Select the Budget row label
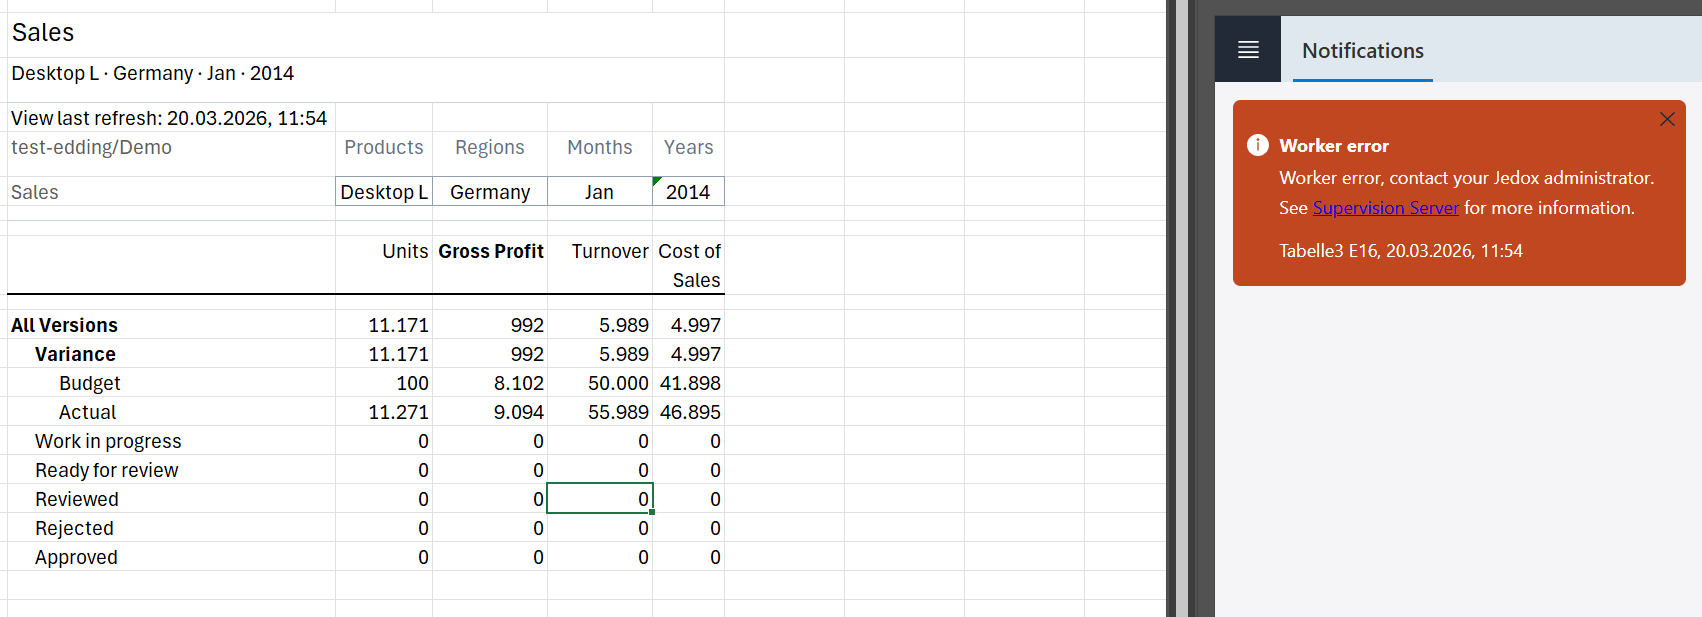Viewport: 1702px width, 617px height. tap(89, 383)
